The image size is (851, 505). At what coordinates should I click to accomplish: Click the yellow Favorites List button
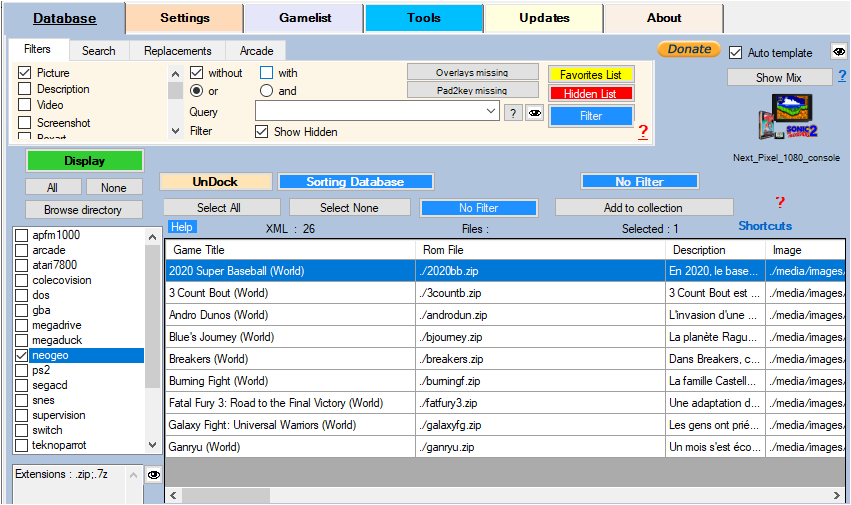coord(590,74)
